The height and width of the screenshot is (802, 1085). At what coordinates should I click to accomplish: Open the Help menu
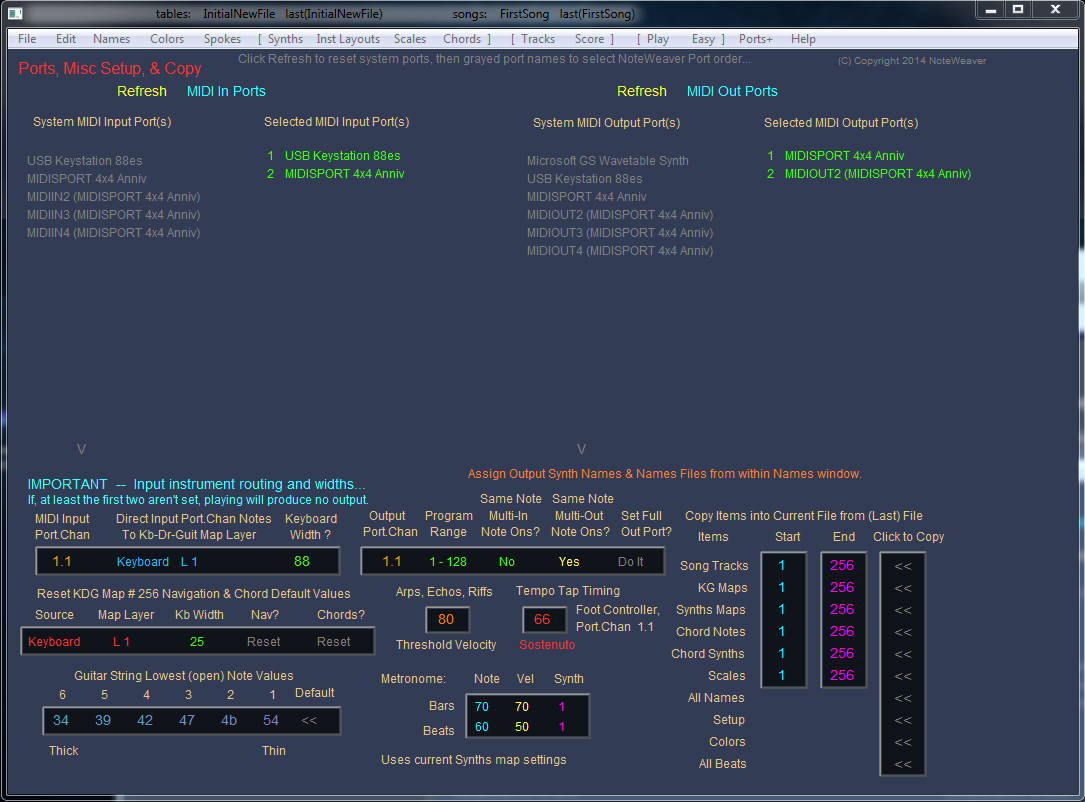803,39
